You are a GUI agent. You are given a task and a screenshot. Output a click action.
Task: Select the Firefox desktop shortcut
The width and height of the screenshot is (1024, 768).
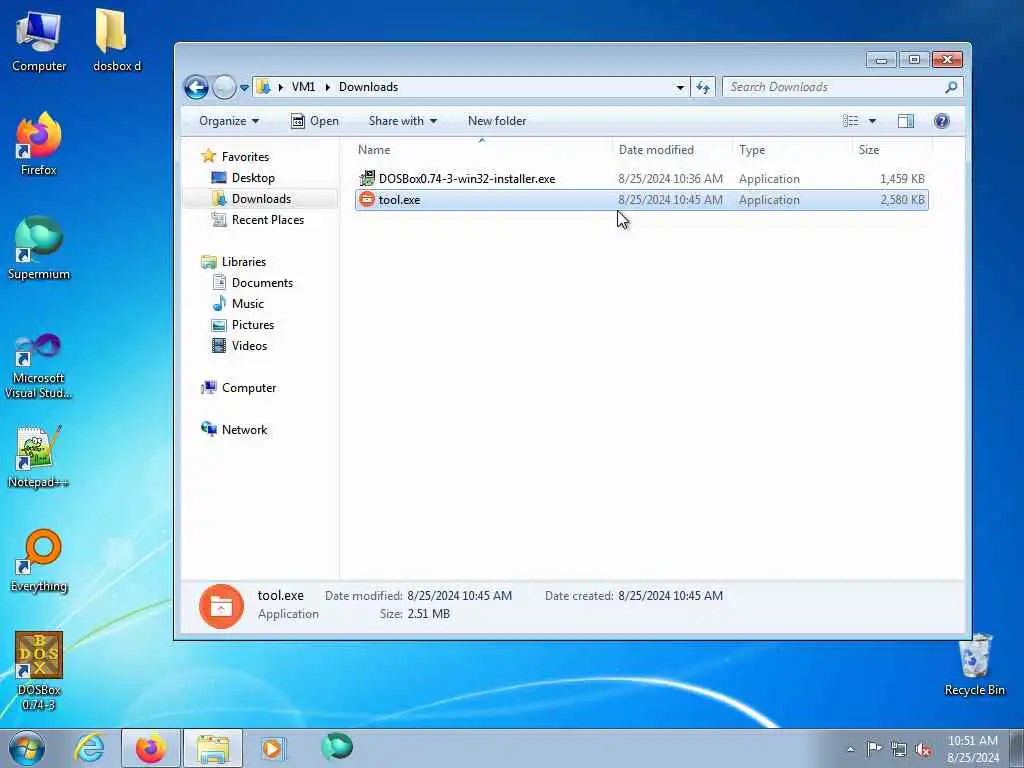click(38, 144)
